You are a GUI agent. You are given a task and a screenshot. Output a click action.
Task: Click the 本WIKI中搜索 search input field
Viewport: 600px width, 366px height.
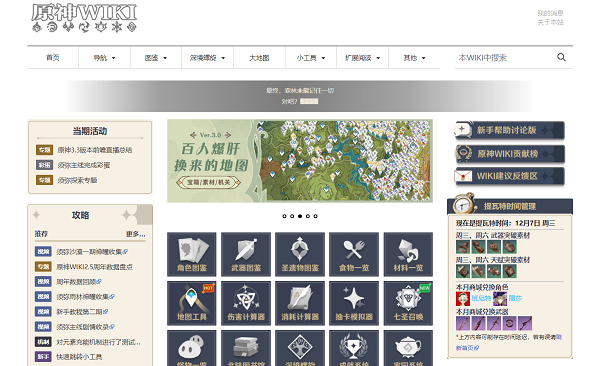point(505,58)
